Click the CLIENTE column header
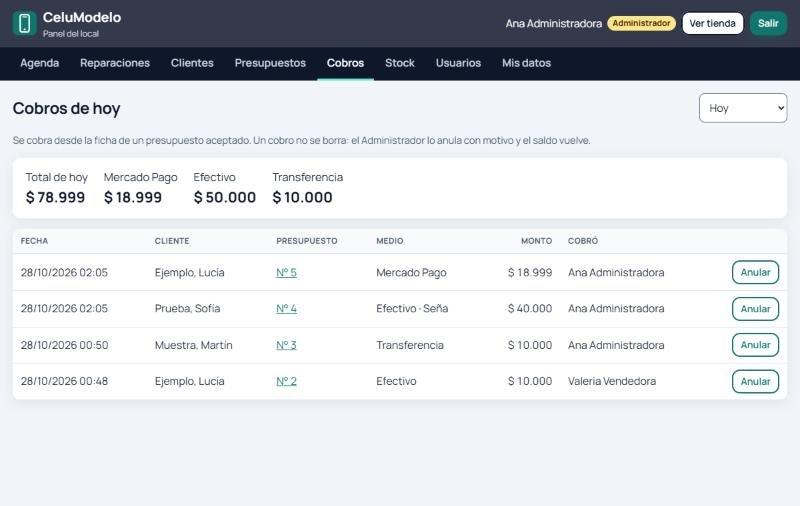Image resolution: width=800 pixels, height=506 pixels. (172, 241)
